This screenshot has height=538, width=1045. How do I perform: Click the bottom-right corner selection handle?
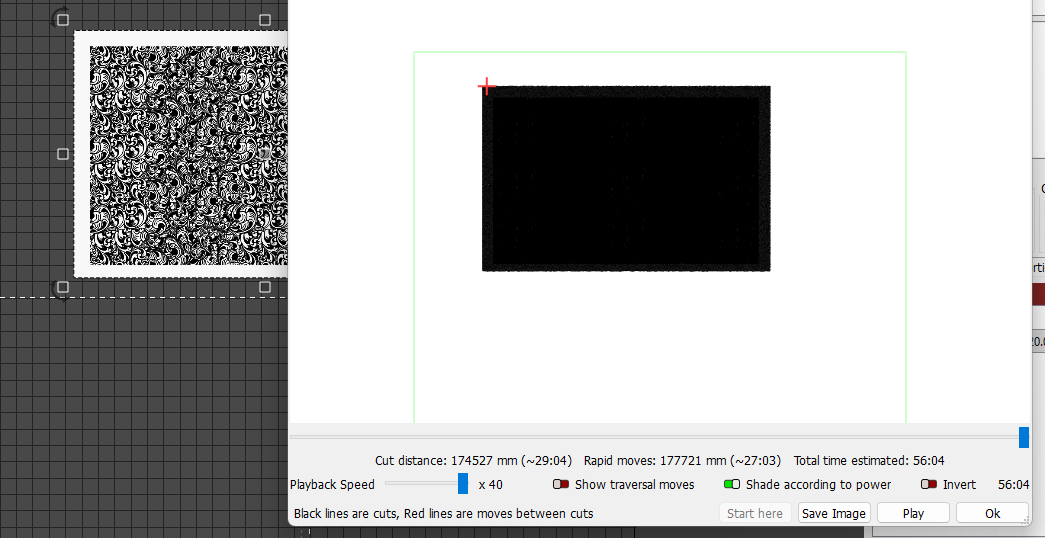(x=265, y=288)
